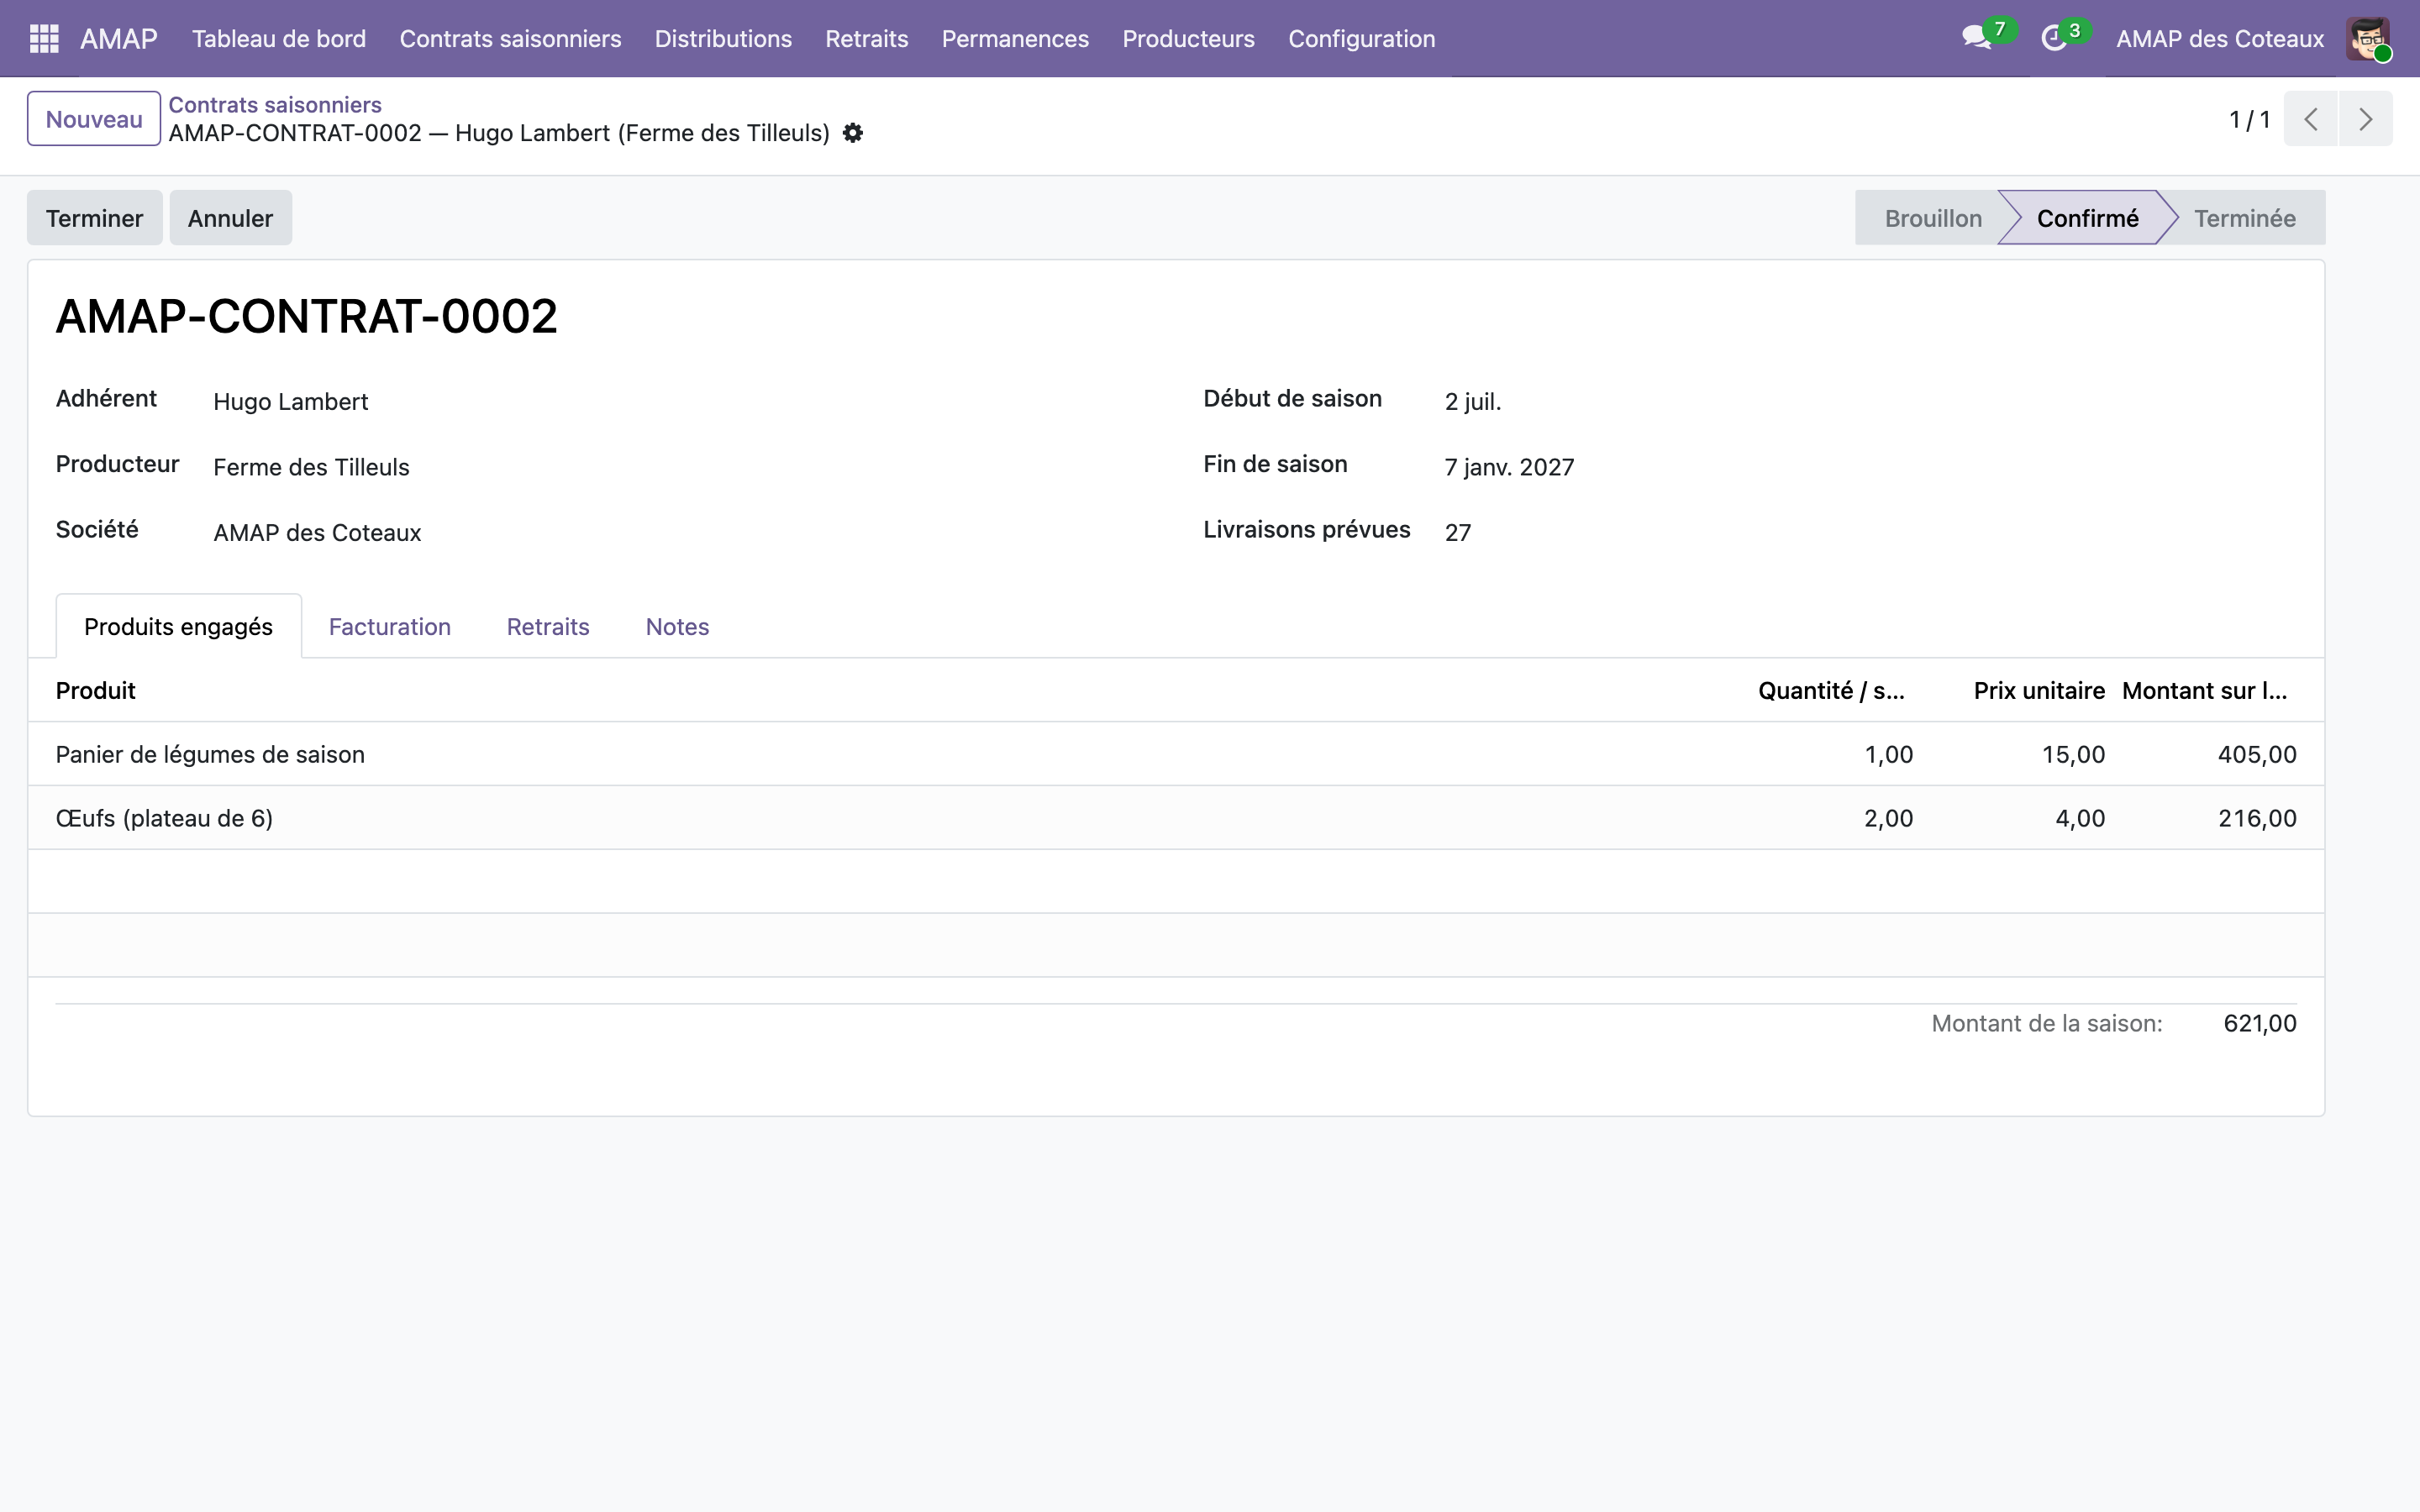Open the Œufs (plateau de 6) row
Viewport: 2420px width, 1512px height.
[x=1176, y=818]
